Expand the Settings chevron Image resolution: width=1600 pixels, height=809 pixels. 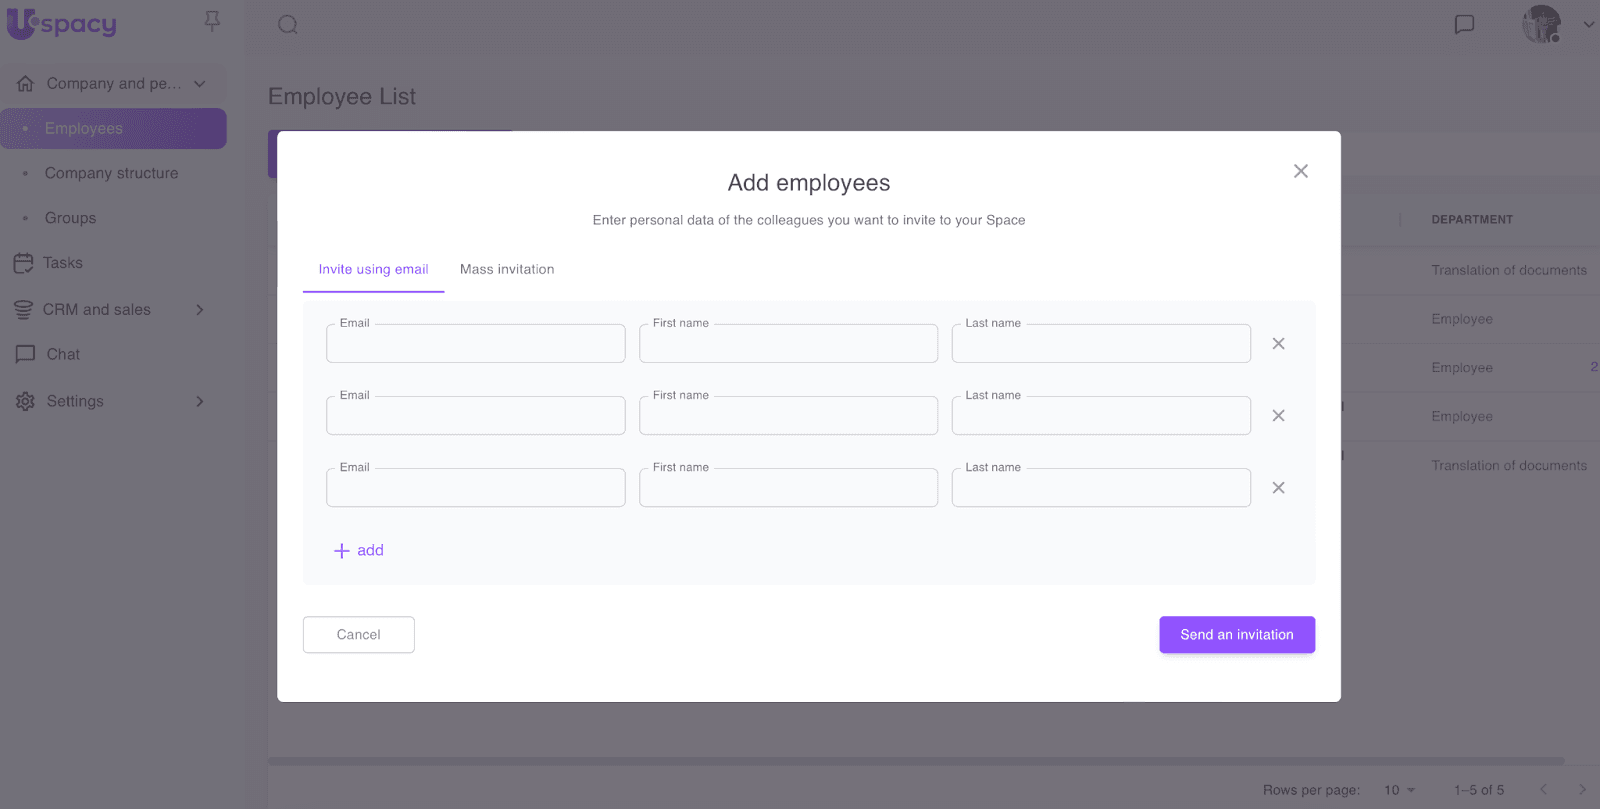[200, 401]
